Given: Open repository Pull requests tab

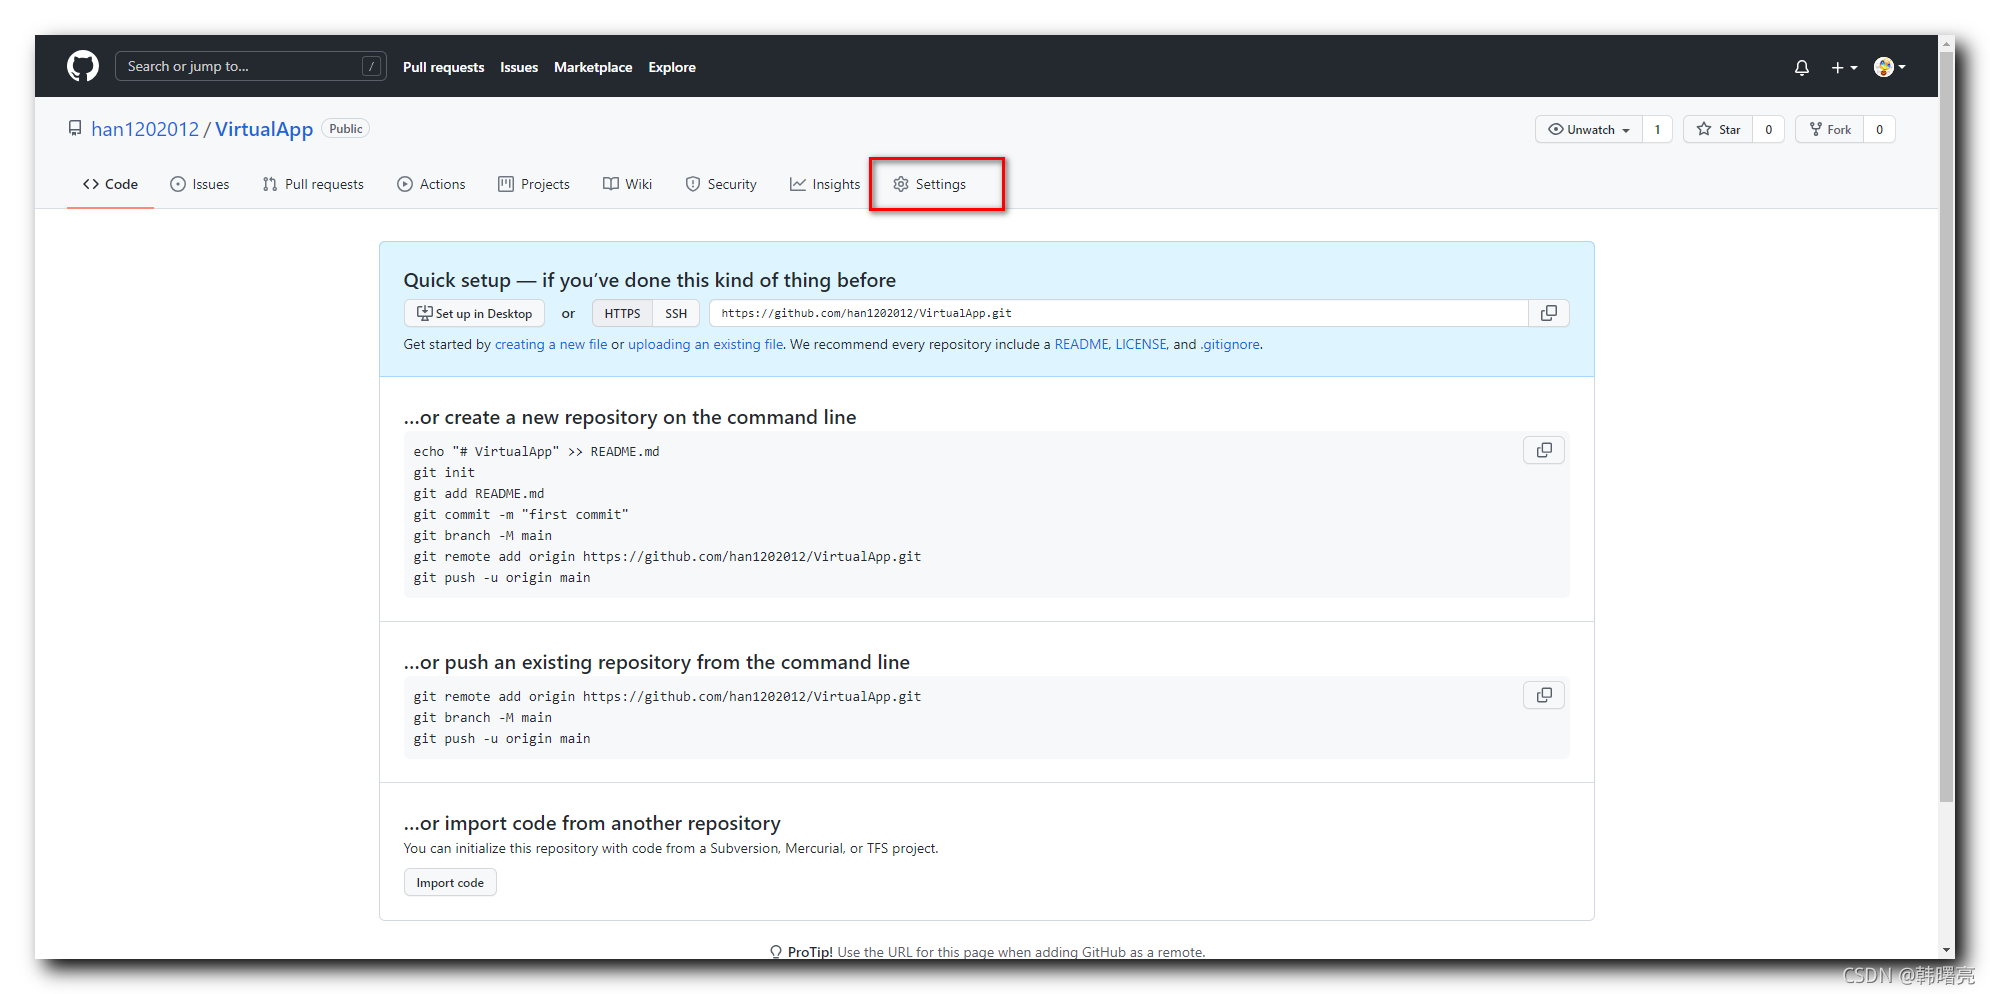Looking at the screenshot, I should [313, 184].
